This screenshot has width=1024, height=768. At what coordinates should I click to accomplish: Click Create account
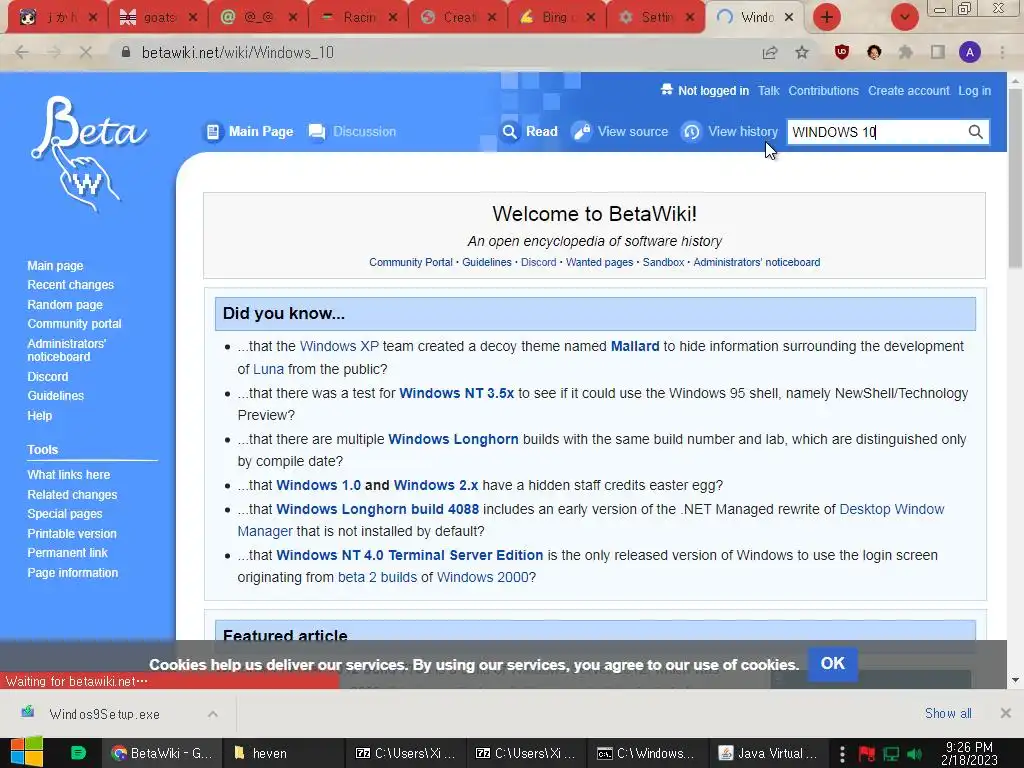tap(908, 91)
